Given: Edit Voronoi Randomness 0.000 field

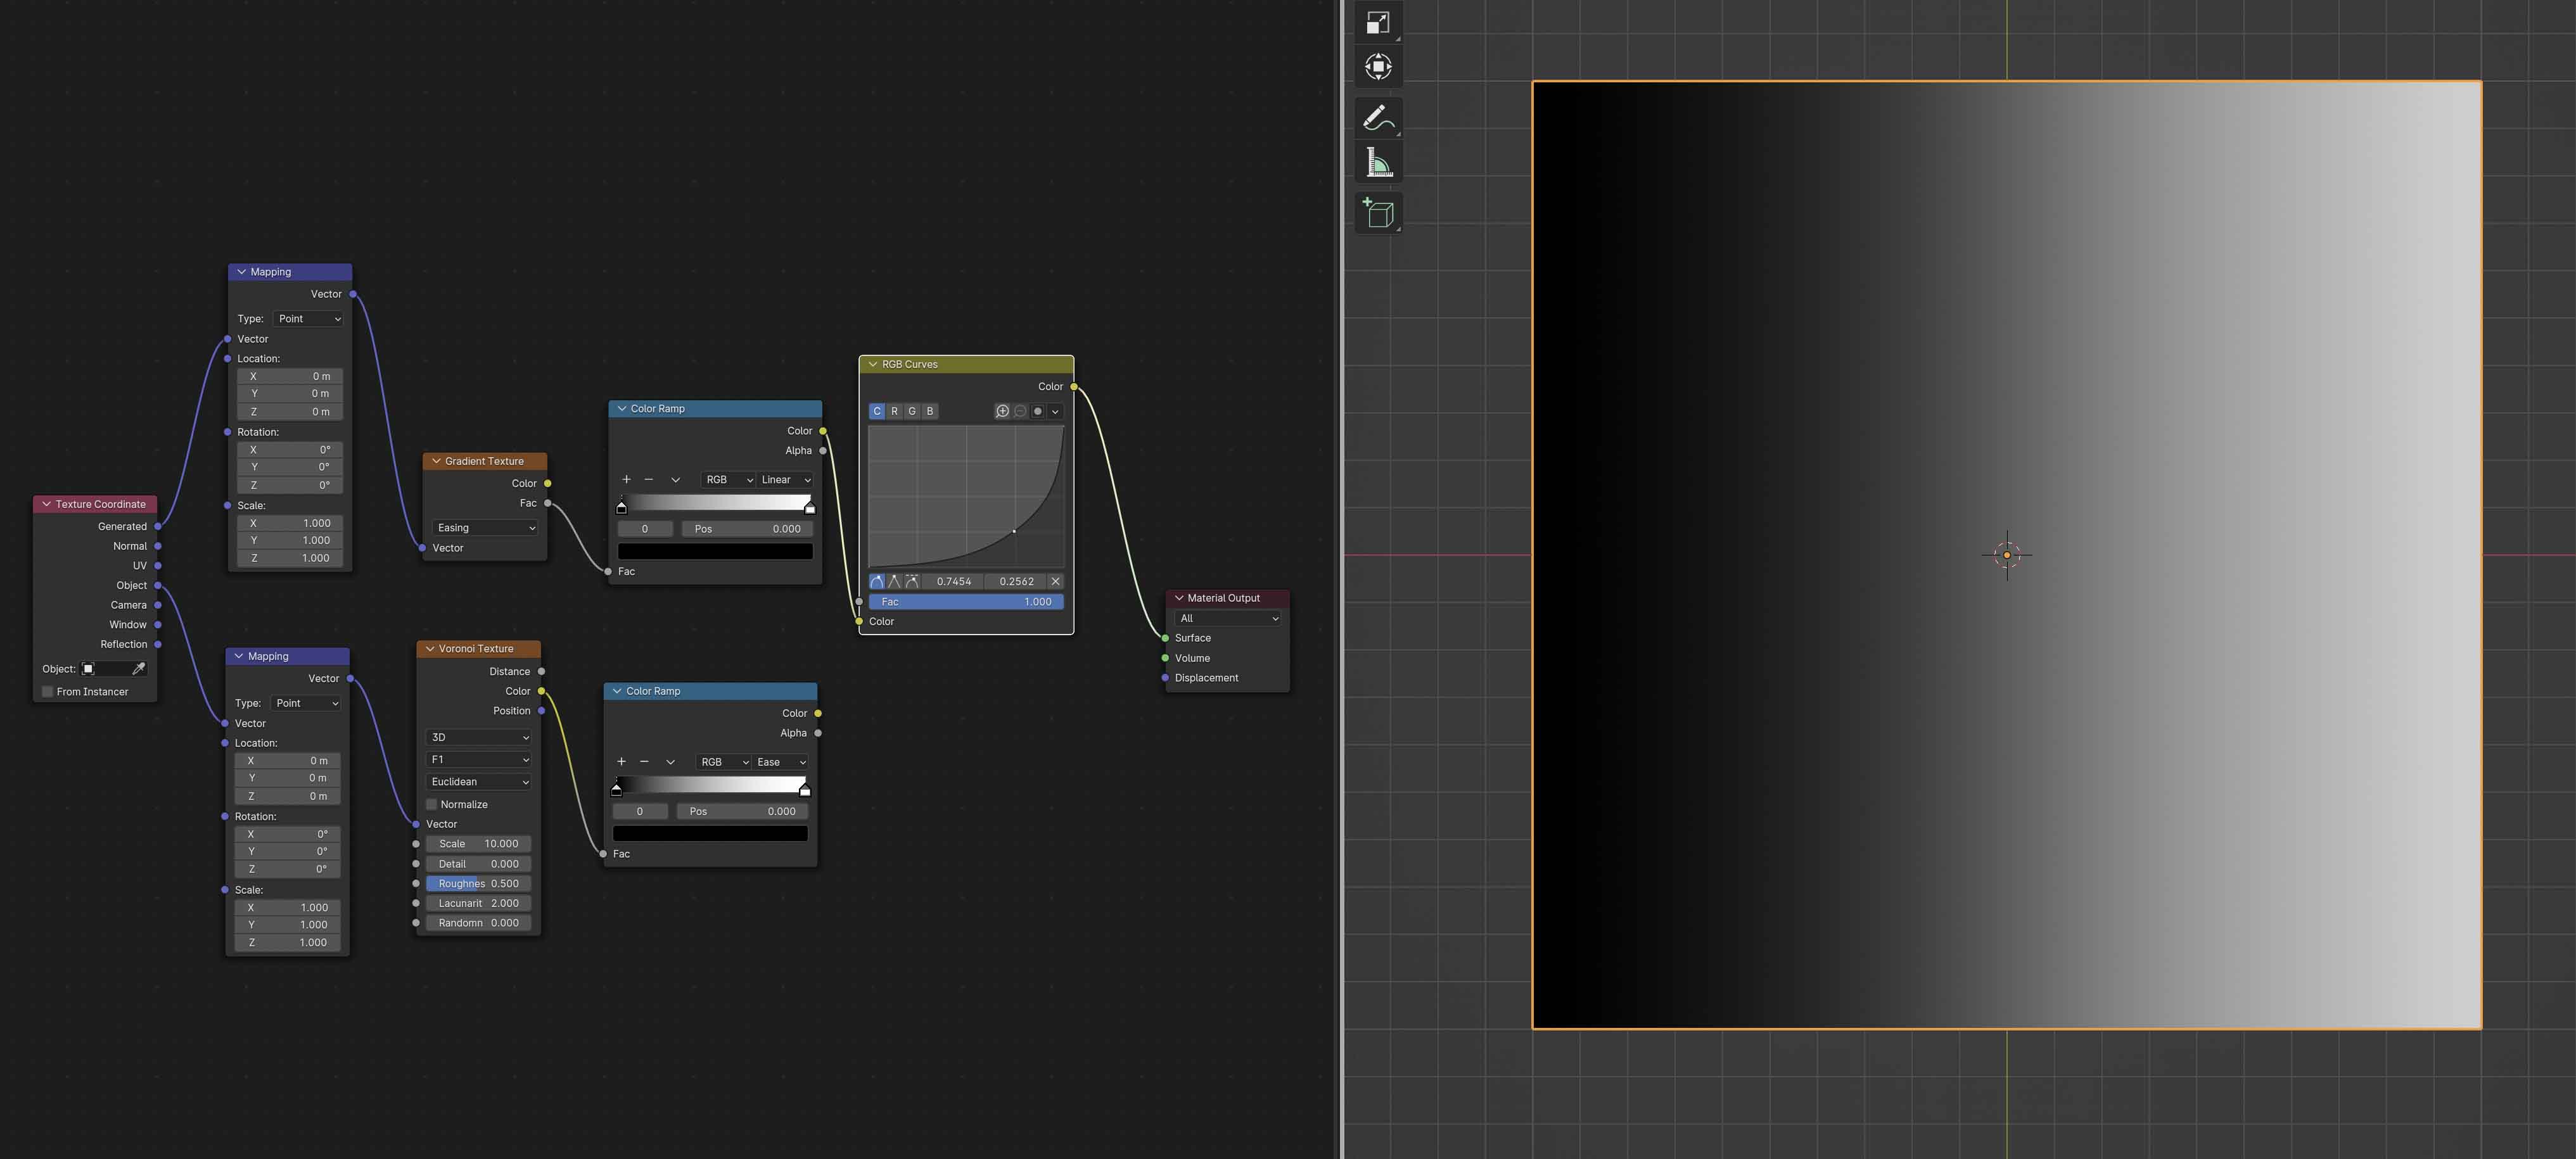Looking at the screenshot, I should coord(479,923).
